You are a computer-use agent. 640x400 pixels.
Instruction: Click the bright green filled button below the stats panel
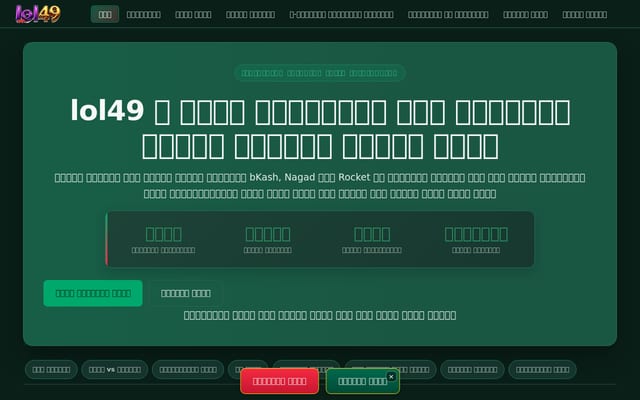tap(93, 293)
